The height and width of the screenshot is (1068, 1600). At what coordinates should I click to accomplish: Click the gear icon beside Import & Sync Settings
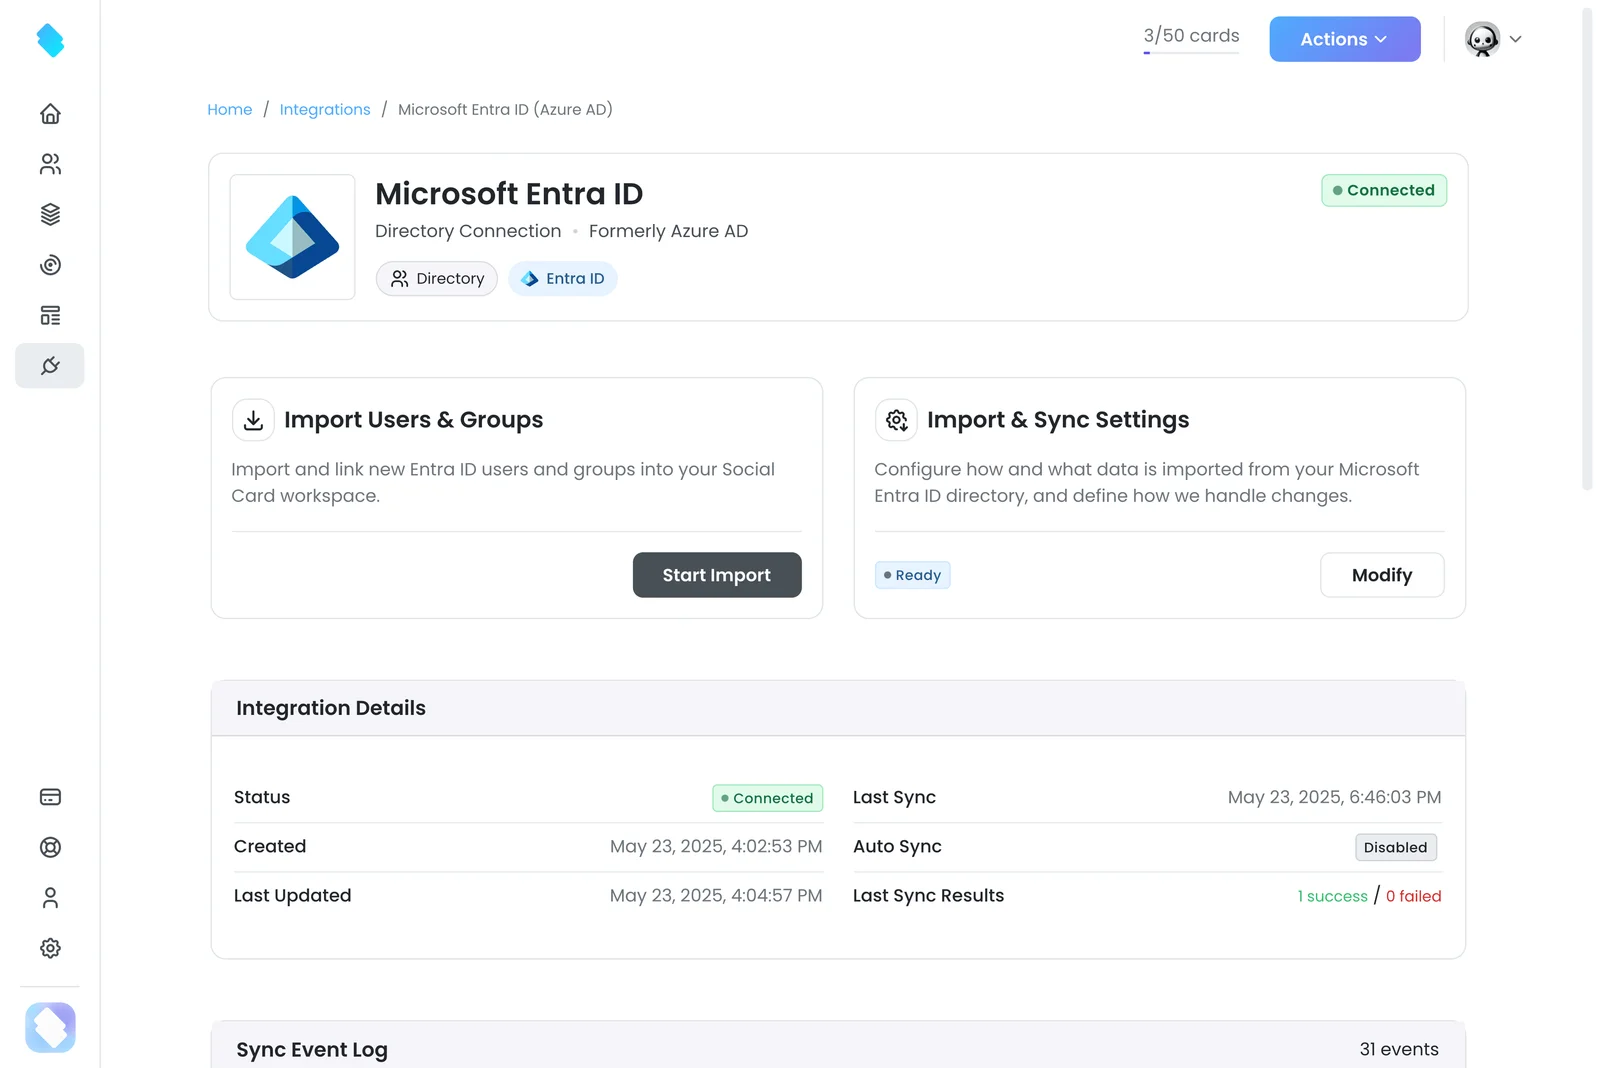pyautogui.click(x=896, y=420)
